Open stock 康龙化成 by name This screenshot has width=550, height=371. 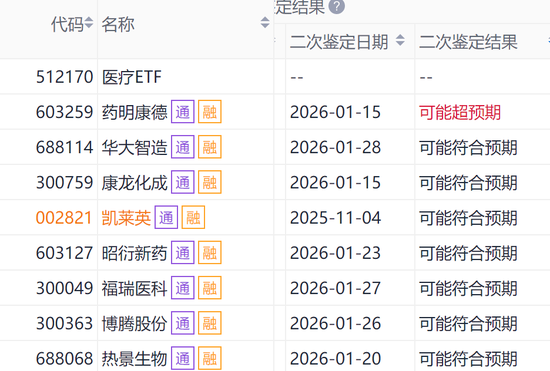click(x=134, y=183)
